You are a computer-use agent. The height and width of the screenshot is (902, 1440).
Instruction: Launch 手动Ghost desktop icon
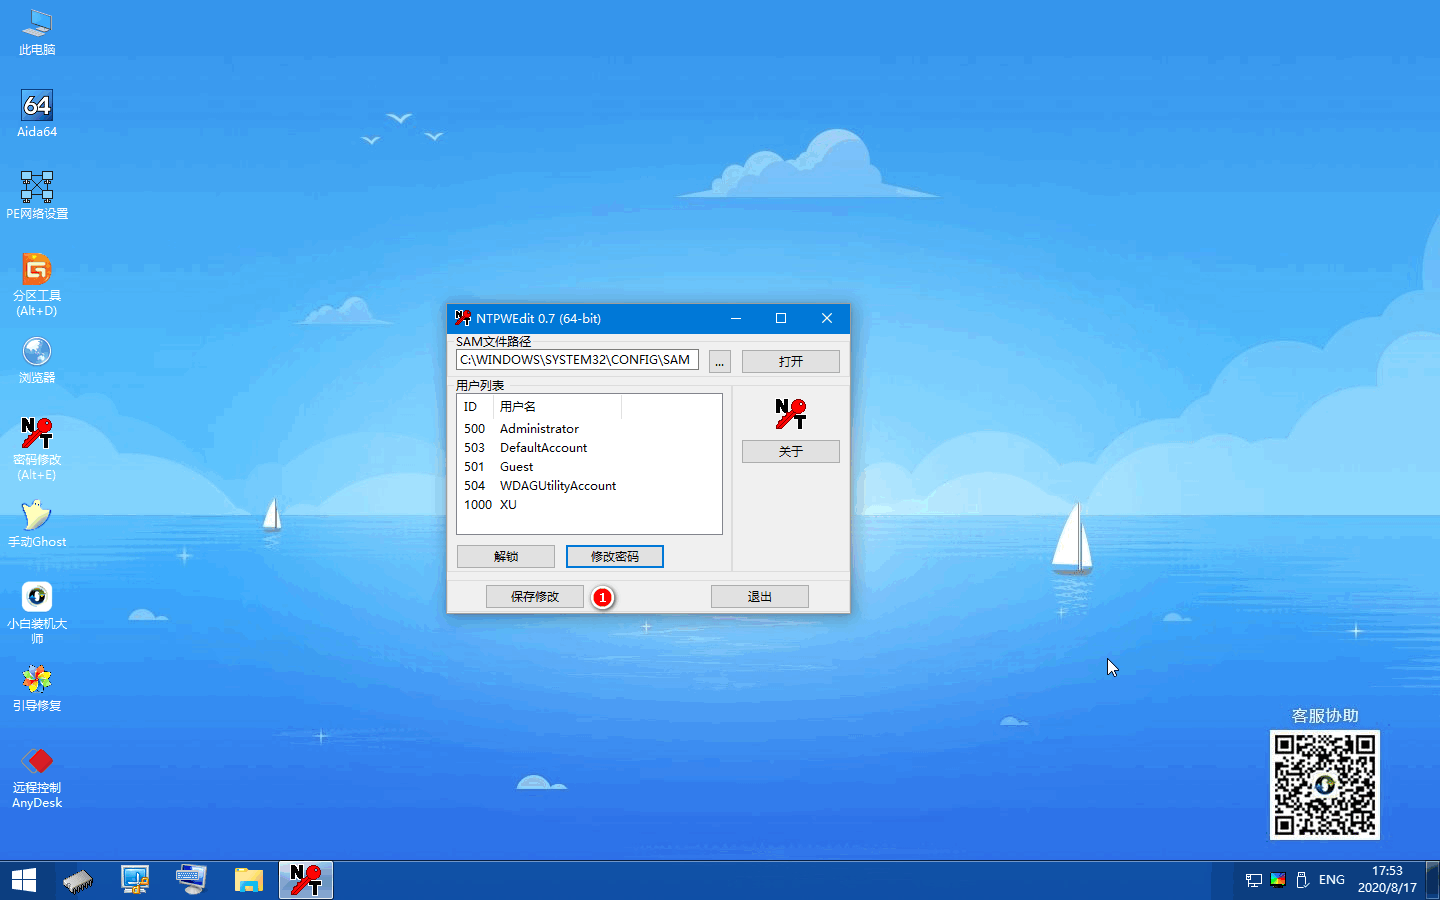(37, 516)
